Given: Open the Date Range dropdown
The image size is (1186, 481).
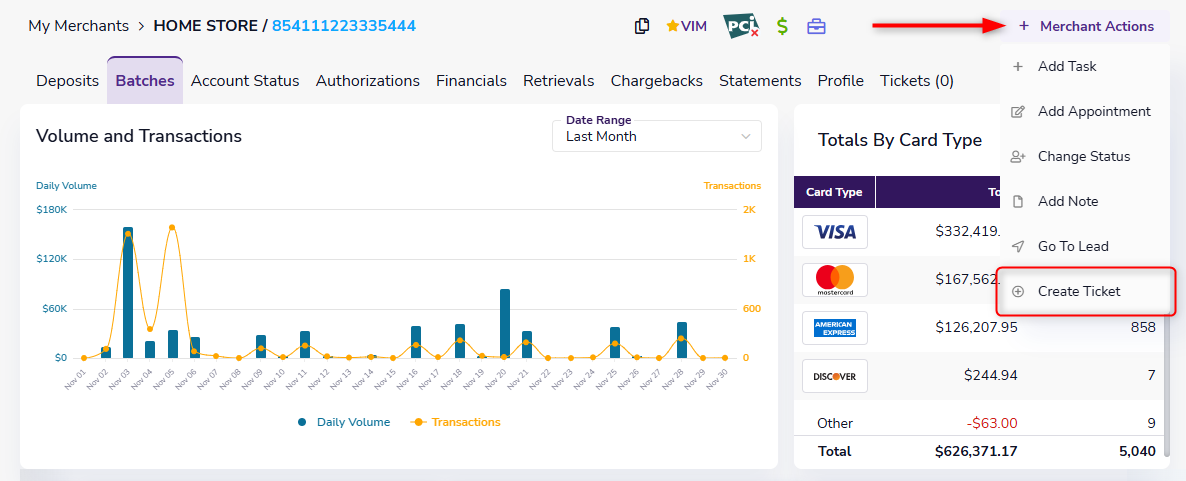Looking at the screenshot, I should point(657,136).
